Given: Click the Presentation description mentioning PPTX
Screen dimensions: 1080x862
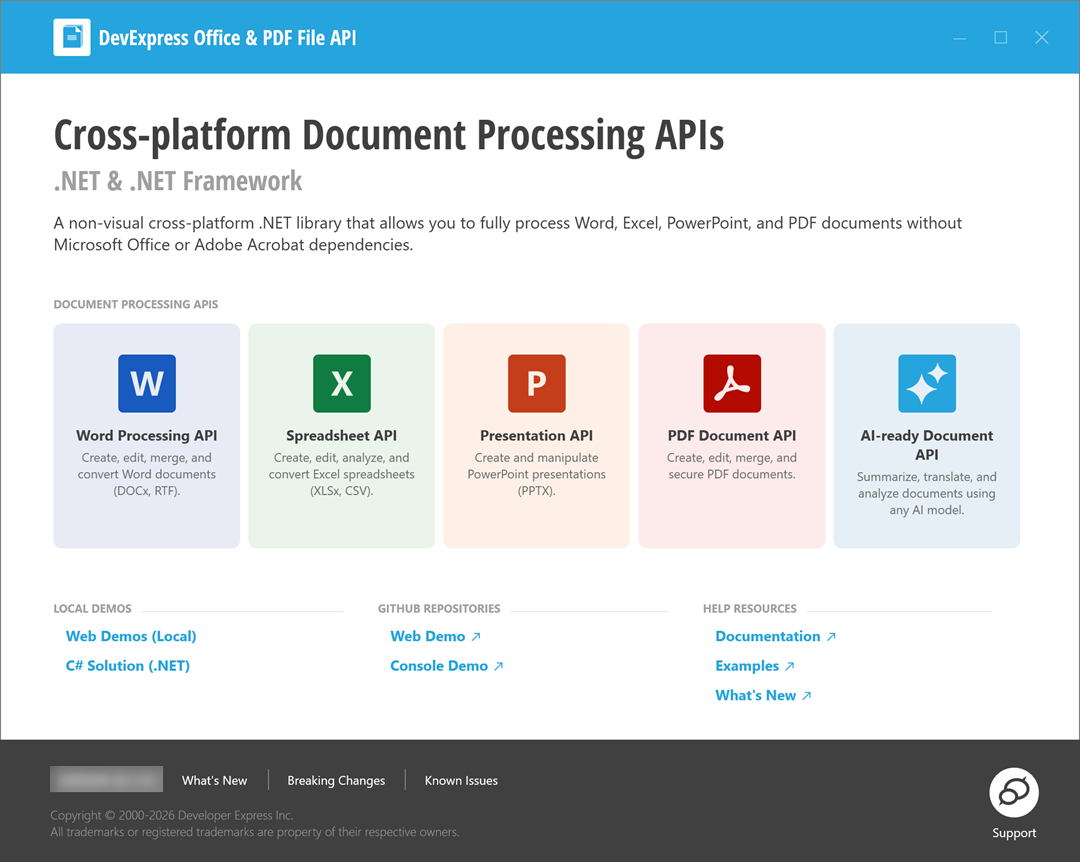Looking at the screenshot, I should [x=537, y=474].
